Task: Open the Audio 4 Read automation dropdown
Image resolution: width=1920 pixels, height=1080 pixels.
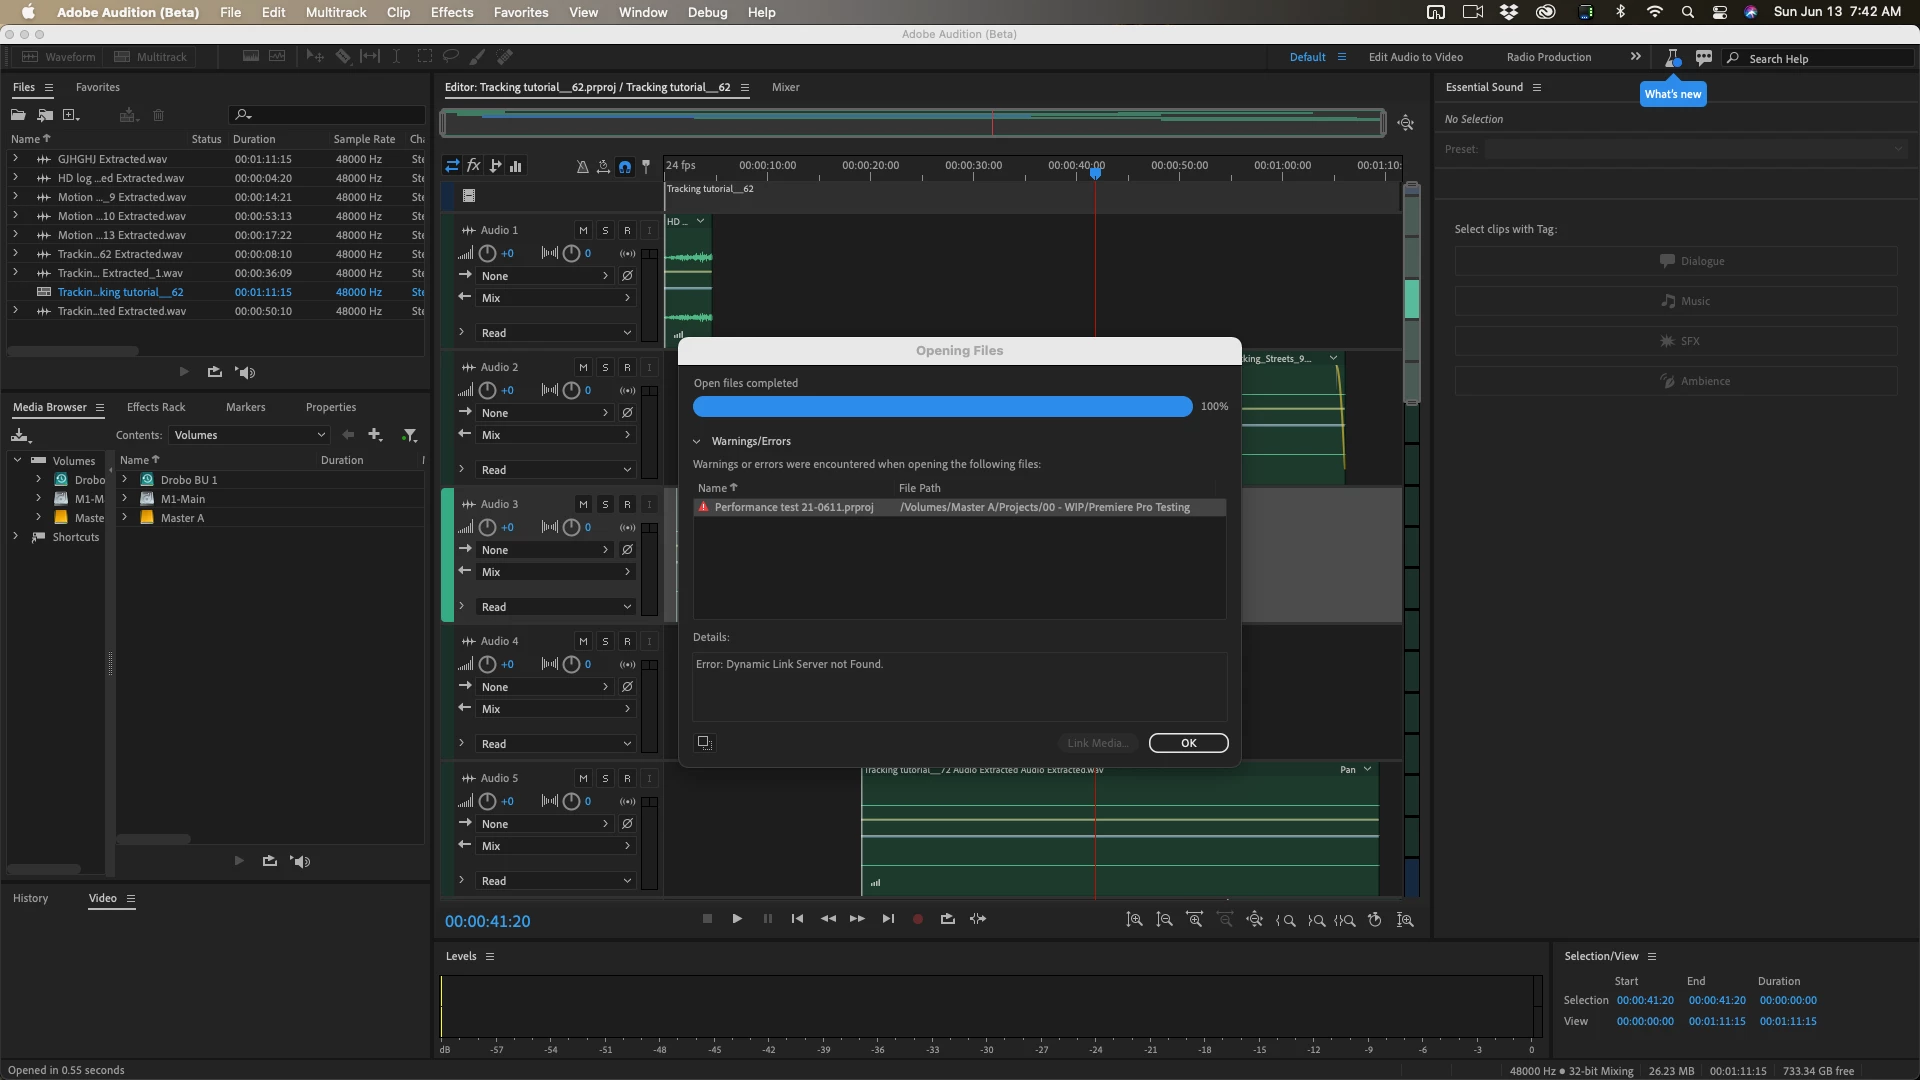Action: (556, 744)
